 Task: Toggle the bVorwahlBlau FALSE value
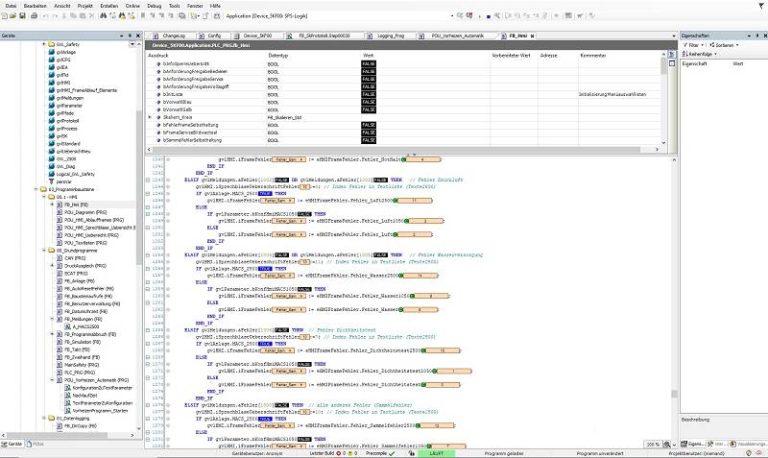pyautogui.click(x=369, y=101)
